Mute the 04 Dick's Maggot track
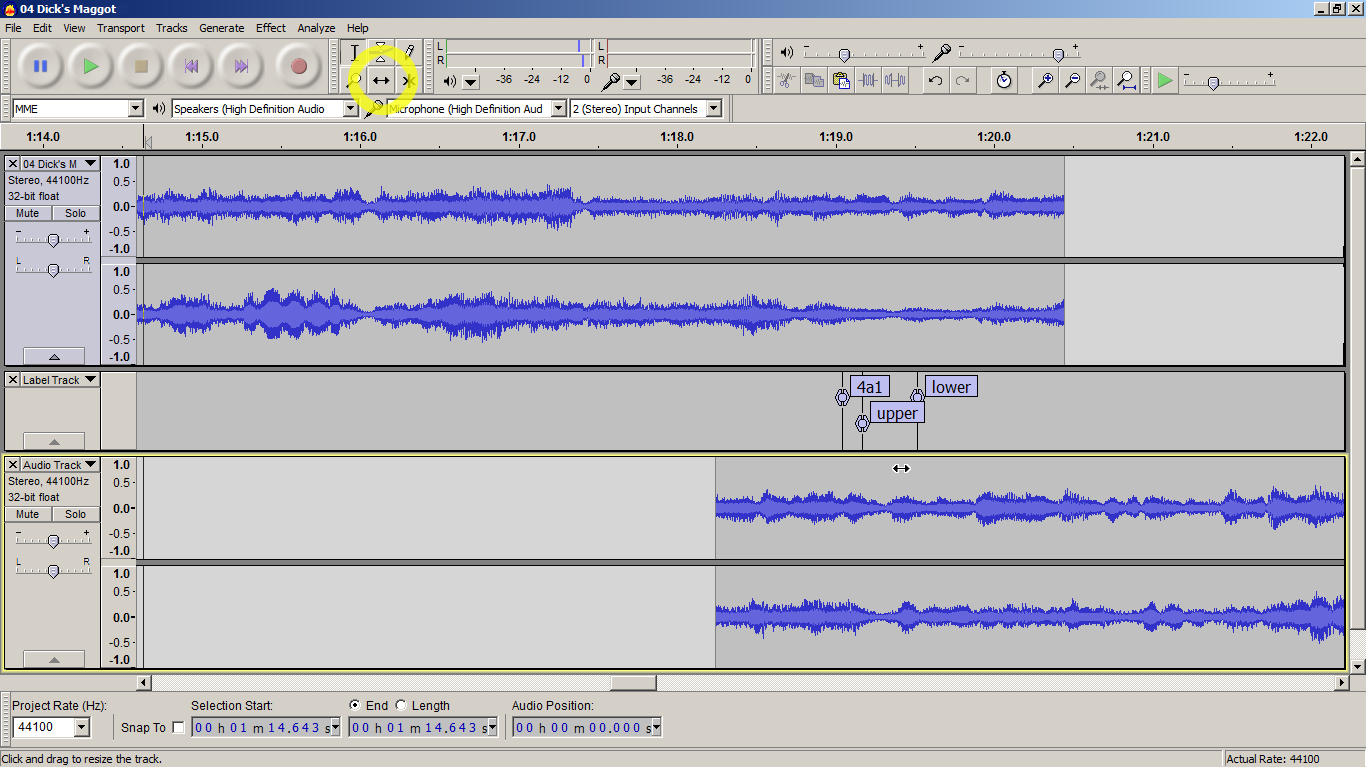Screen dimensions: 1366x768 (28, 213)
